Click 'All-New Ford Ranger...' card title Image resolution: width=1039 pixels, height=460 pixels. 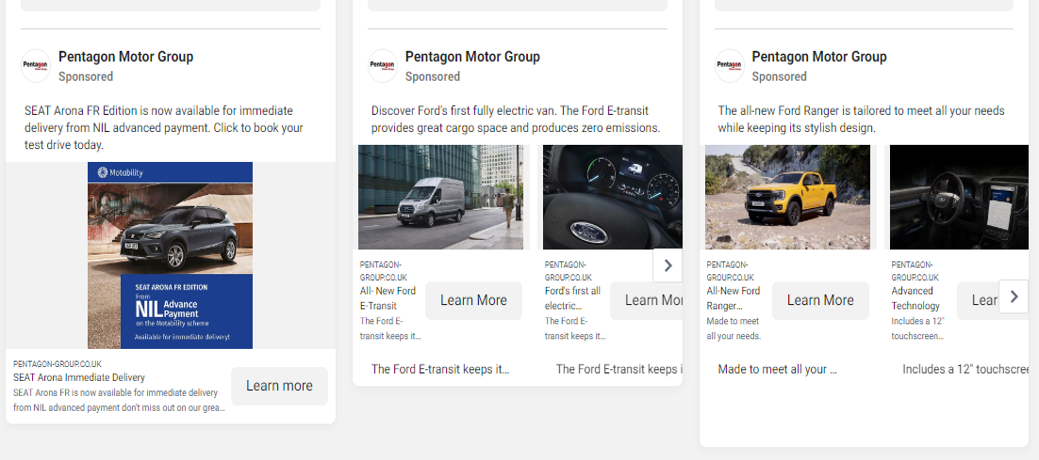[x=734, y=298]
